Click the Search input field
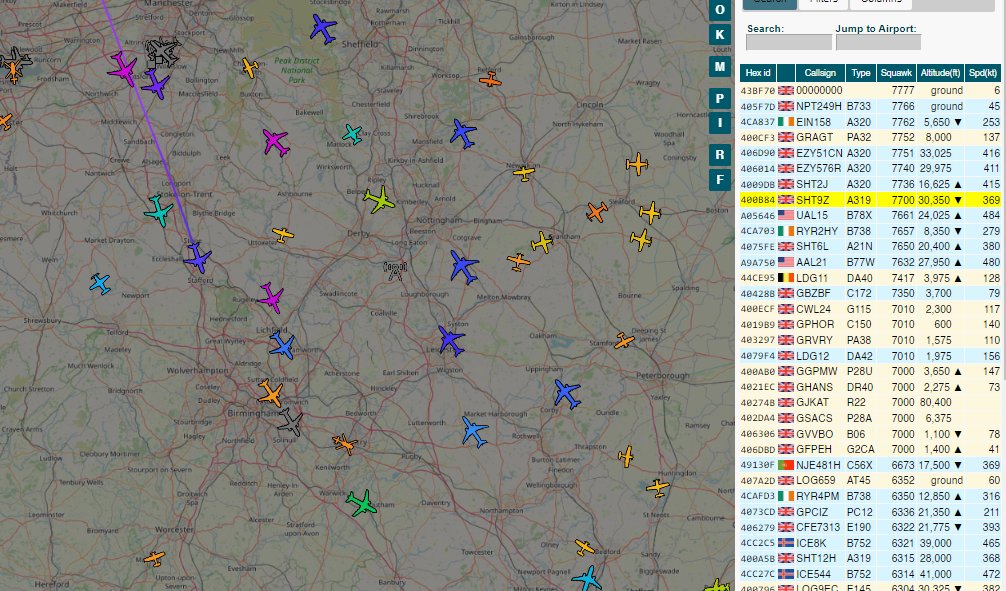Viewport: 1006px width, 591px height. tap(789, 44)
